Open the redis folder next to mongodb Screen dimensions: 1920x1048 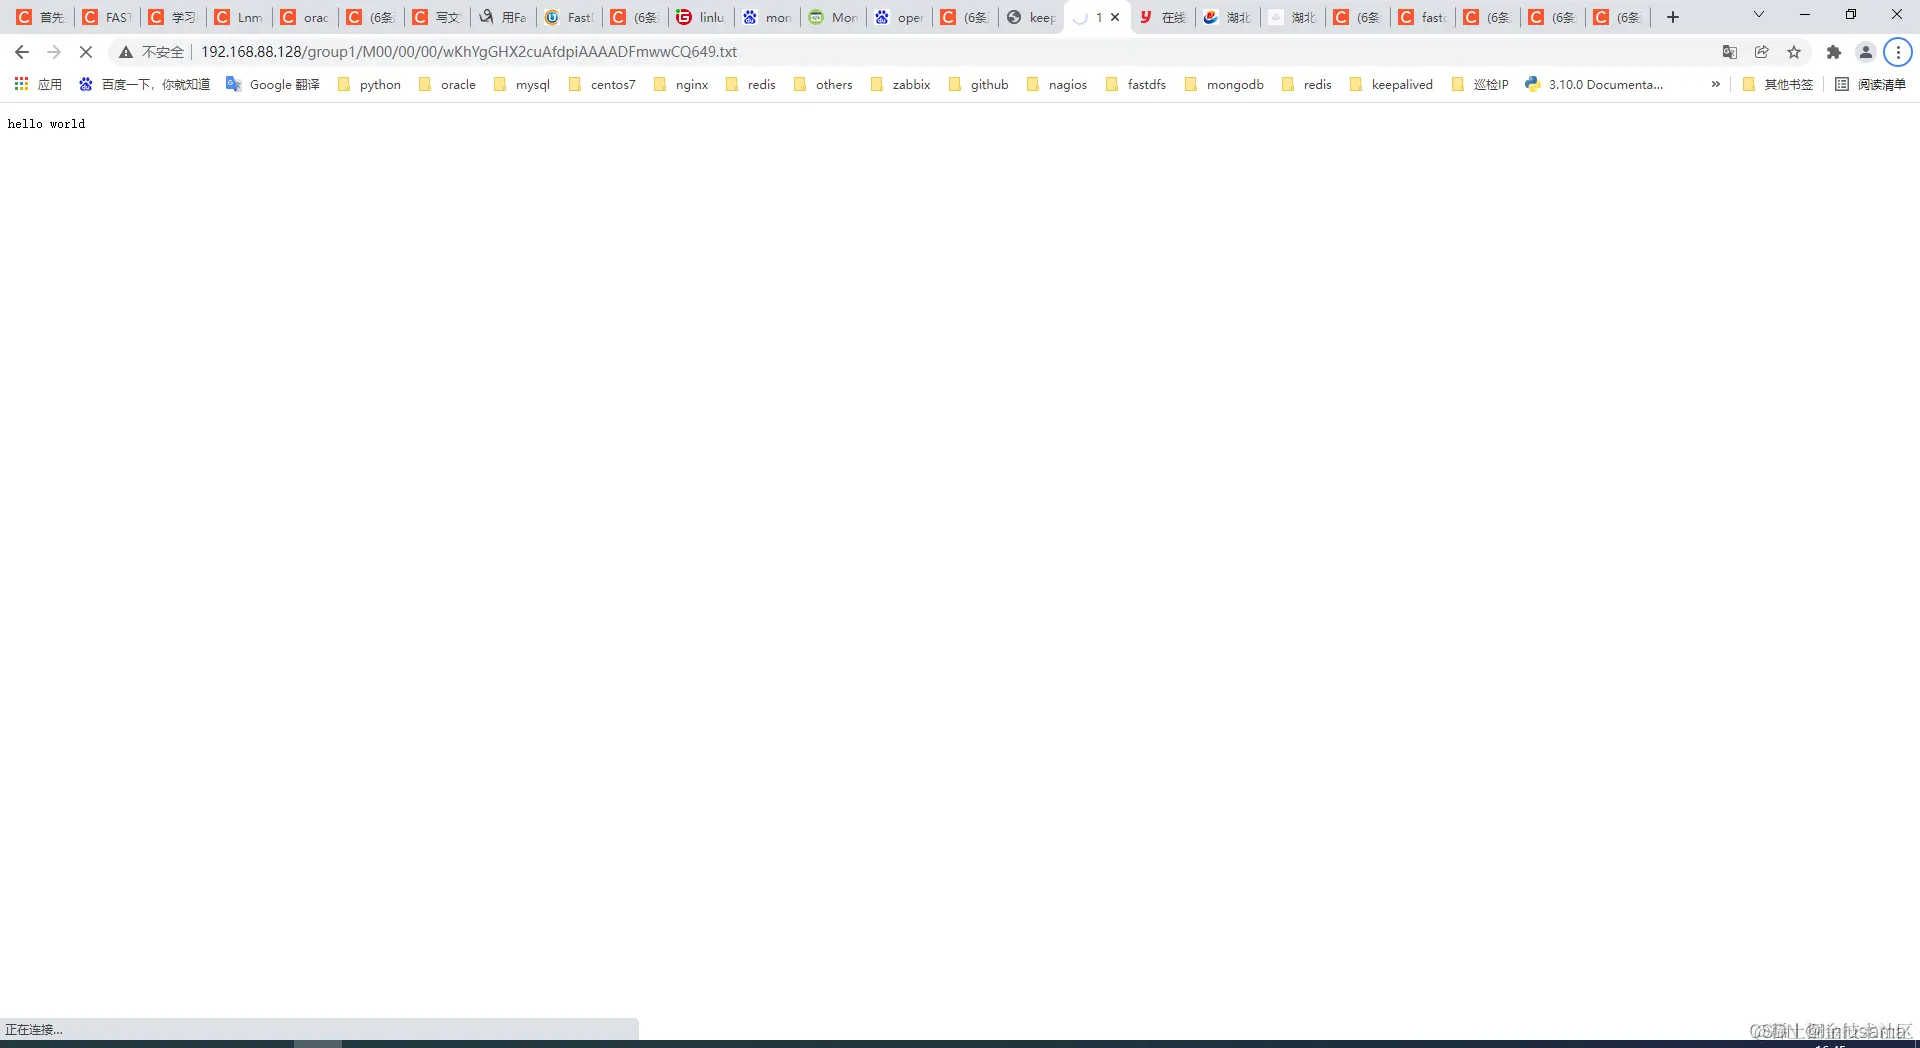point(1307,85)
